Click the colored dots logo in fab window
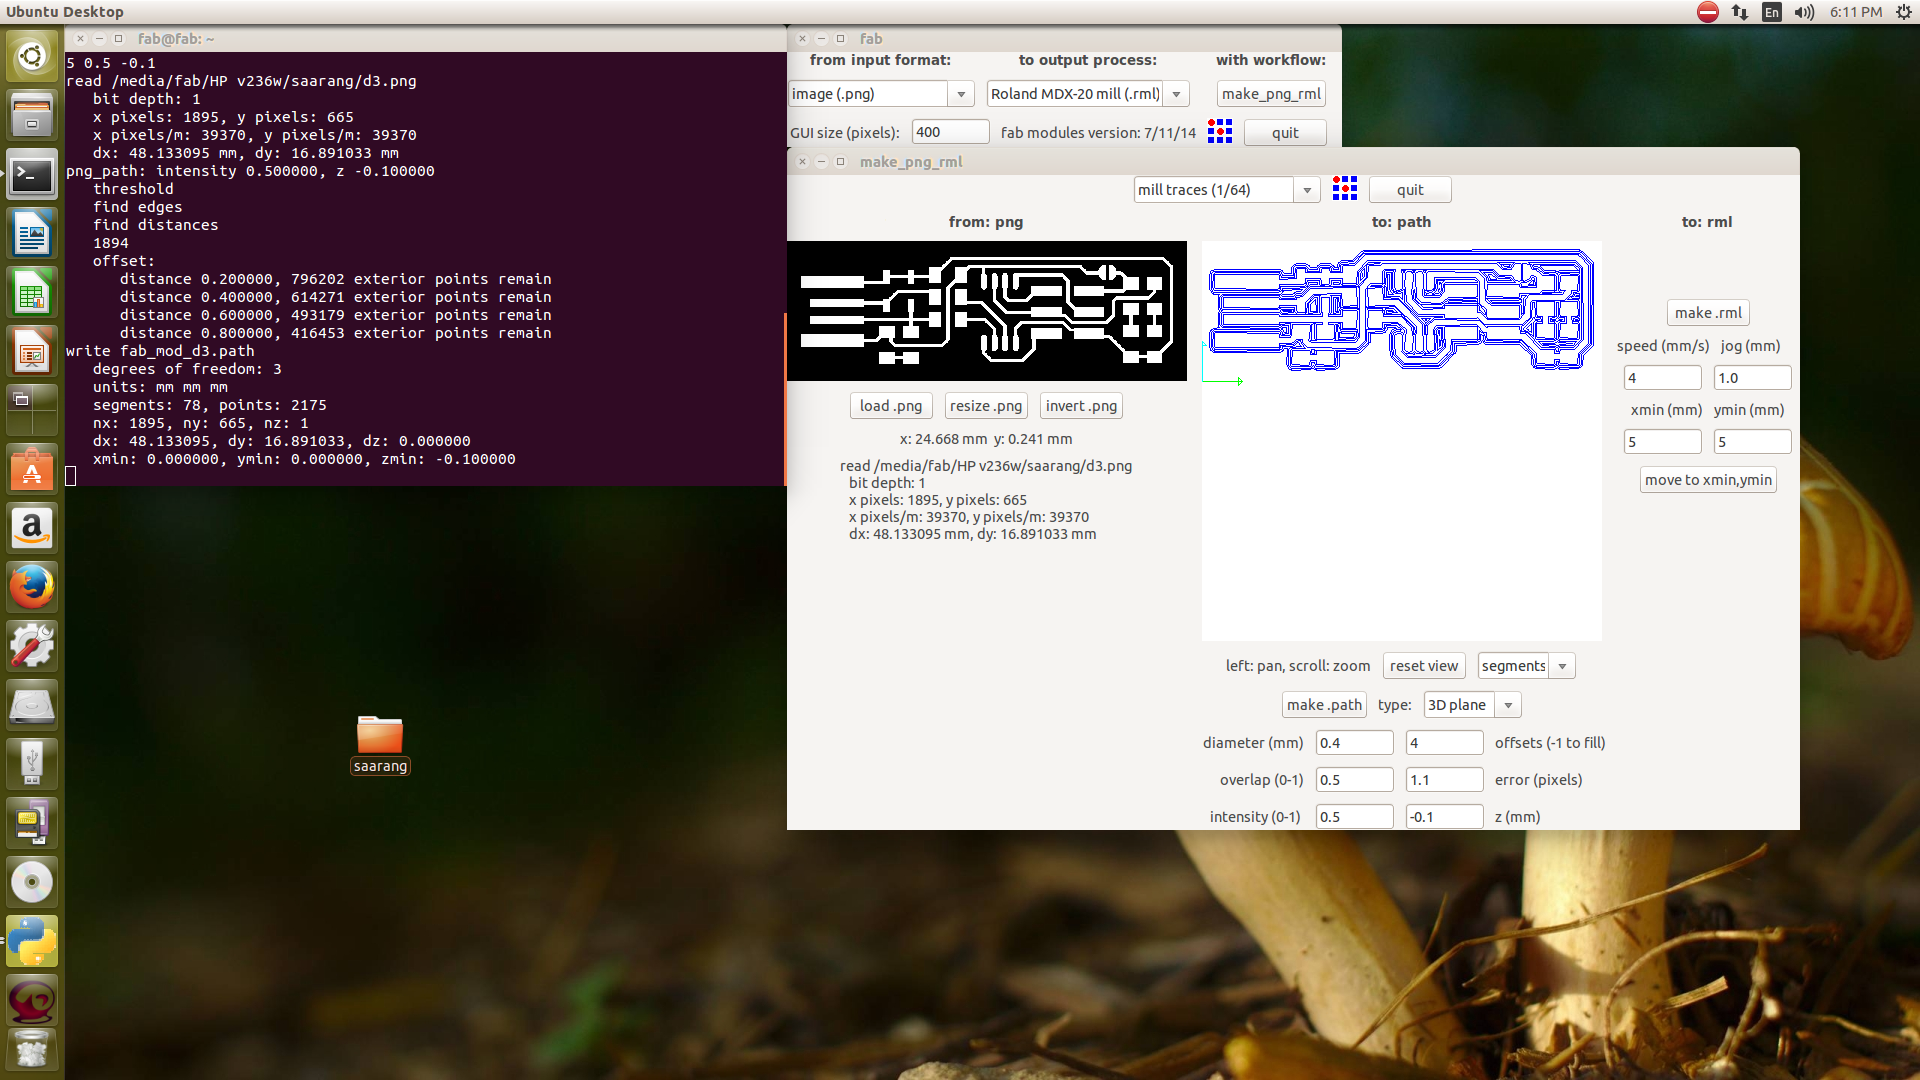Viewport: 1920px width, 1080px height. click(1220, 132)
